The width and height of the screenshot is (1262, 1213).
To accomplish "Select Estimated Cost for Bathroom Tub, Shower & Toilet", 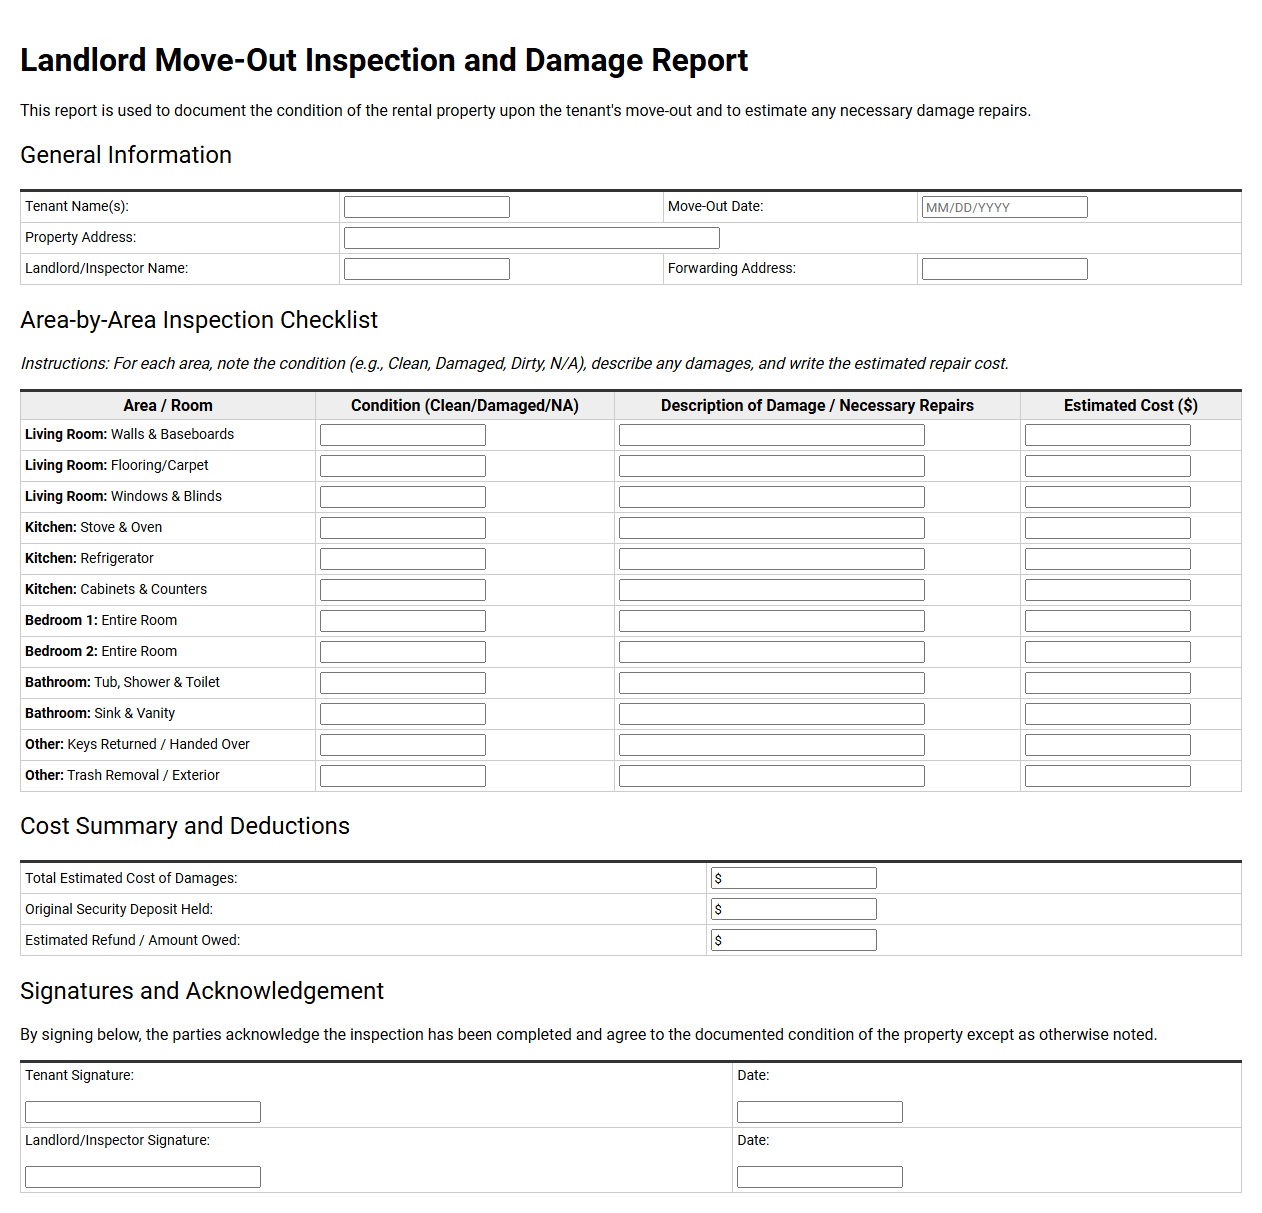I will 1108,683.
